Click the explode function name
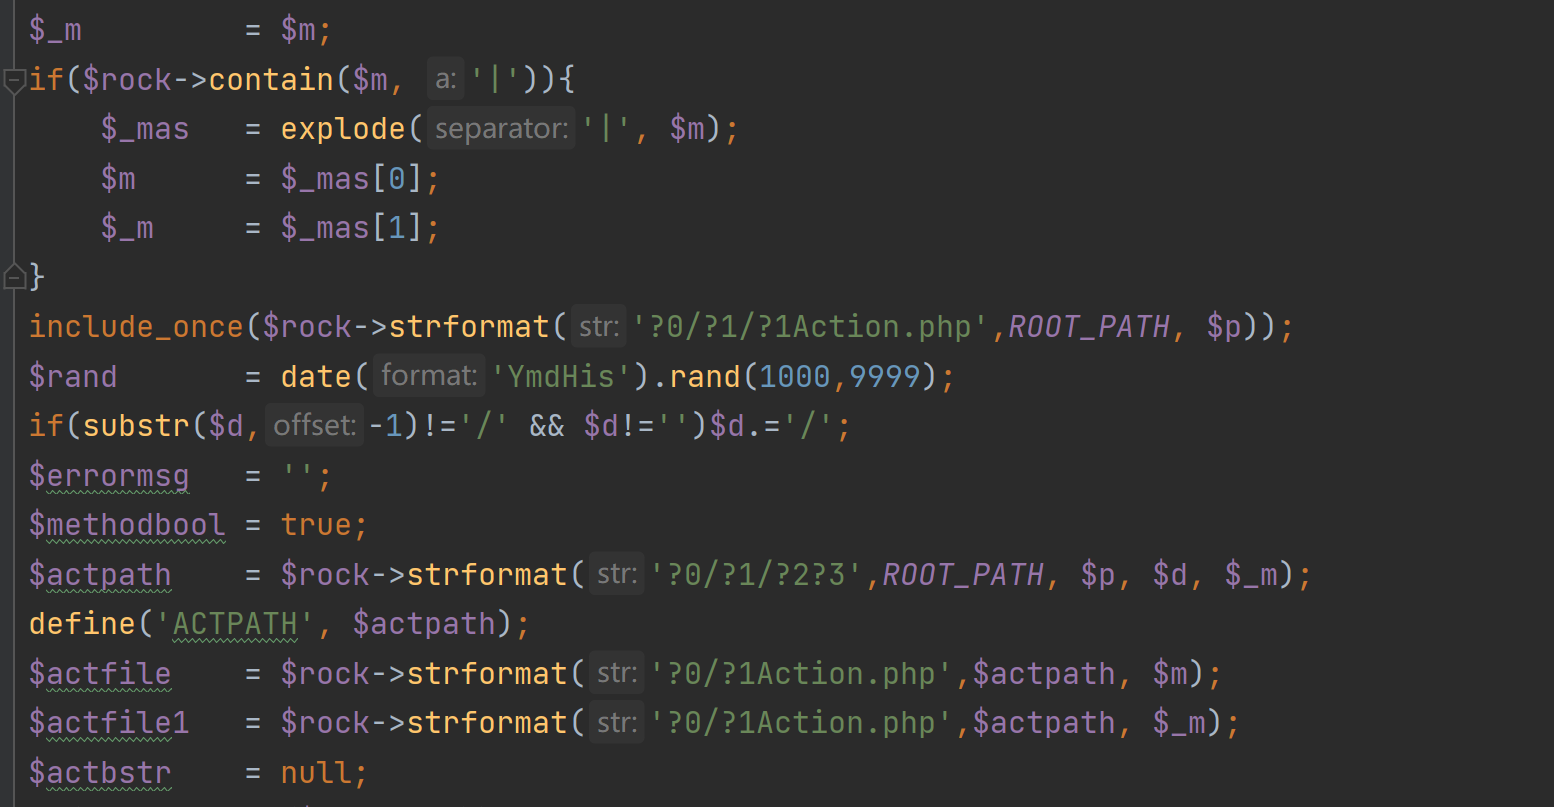 pos(343,129)
